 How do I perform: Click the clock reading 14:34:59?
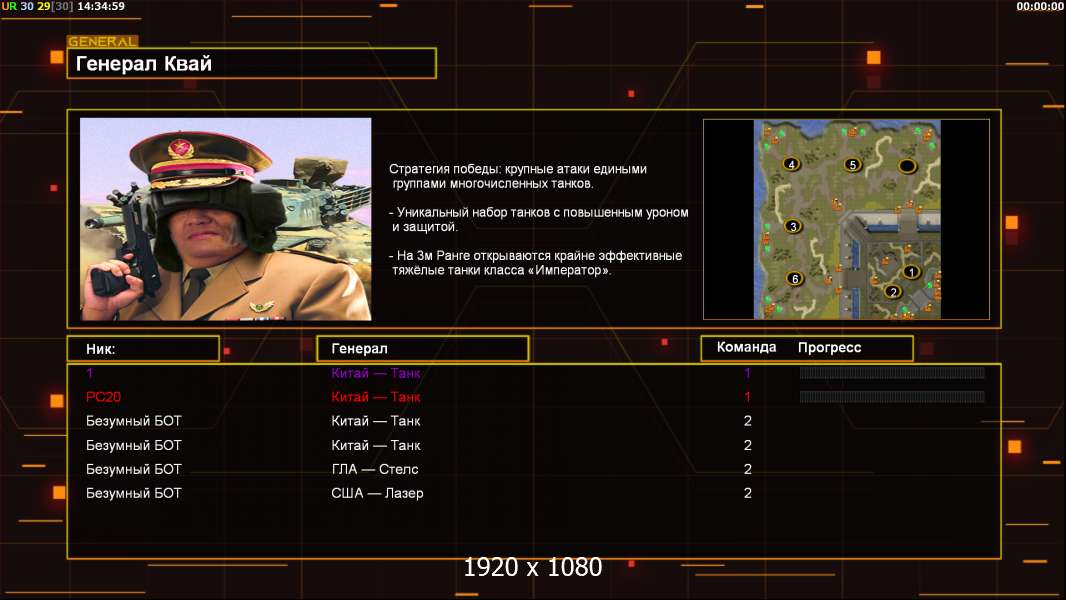point(101,6)
